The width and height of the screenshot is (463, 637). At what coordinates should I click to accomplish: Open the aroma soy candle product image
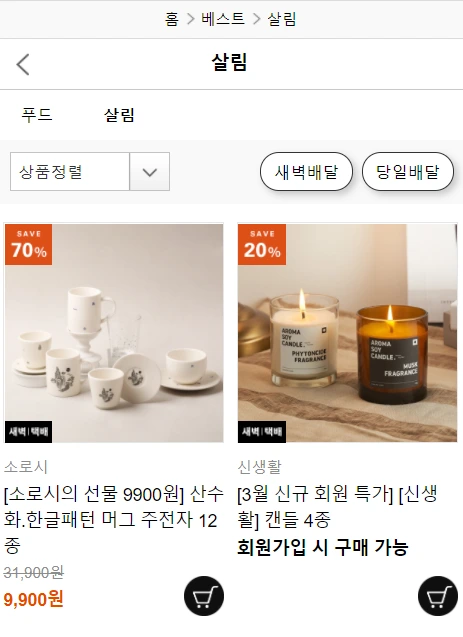pos(348,333)
